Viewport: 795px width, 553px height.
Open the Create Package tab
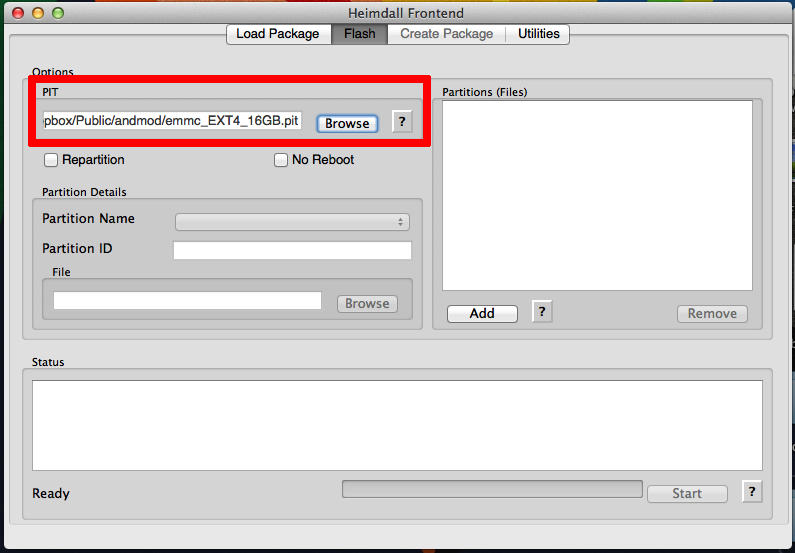447,34
